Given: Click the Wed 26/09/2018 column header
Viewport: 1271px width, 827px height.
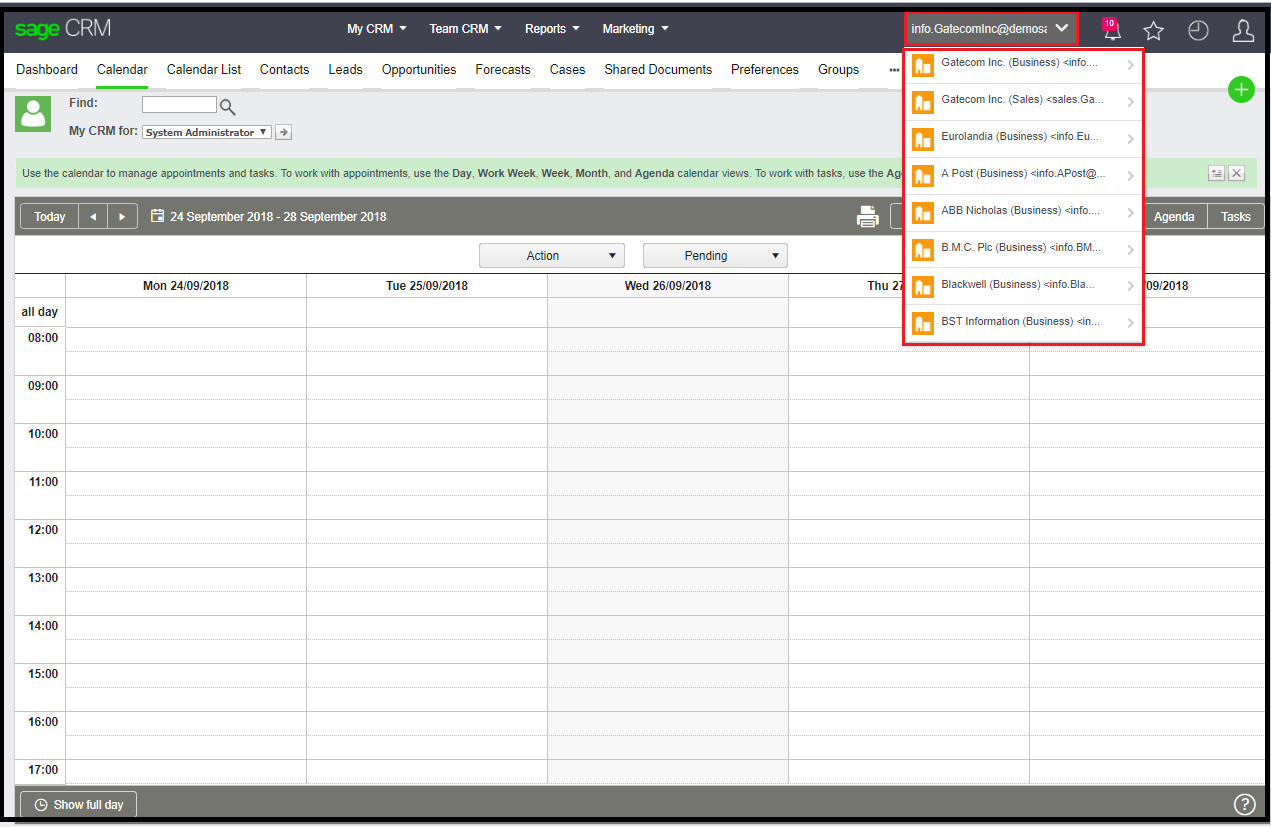Looking at the screenshot, I should 668,286.
